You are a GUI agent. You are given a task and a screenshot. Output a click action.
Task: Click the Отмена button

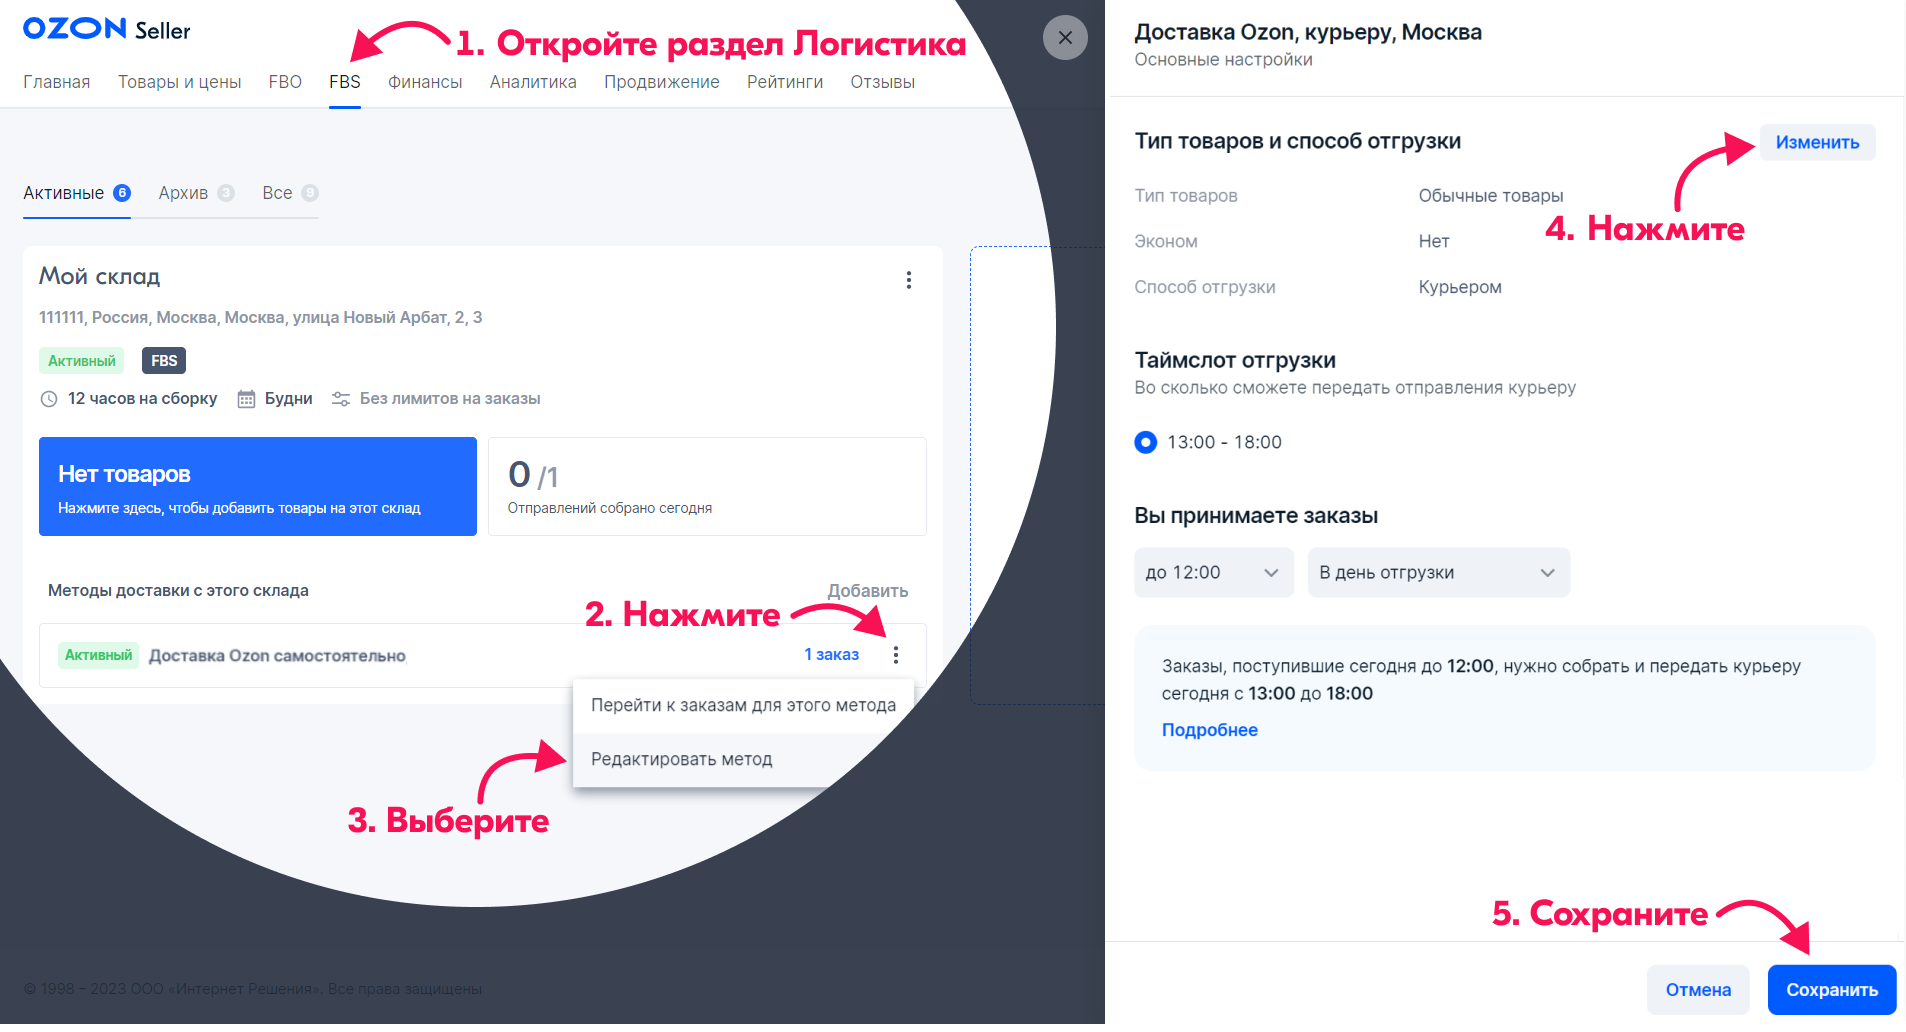point(1698,989)
